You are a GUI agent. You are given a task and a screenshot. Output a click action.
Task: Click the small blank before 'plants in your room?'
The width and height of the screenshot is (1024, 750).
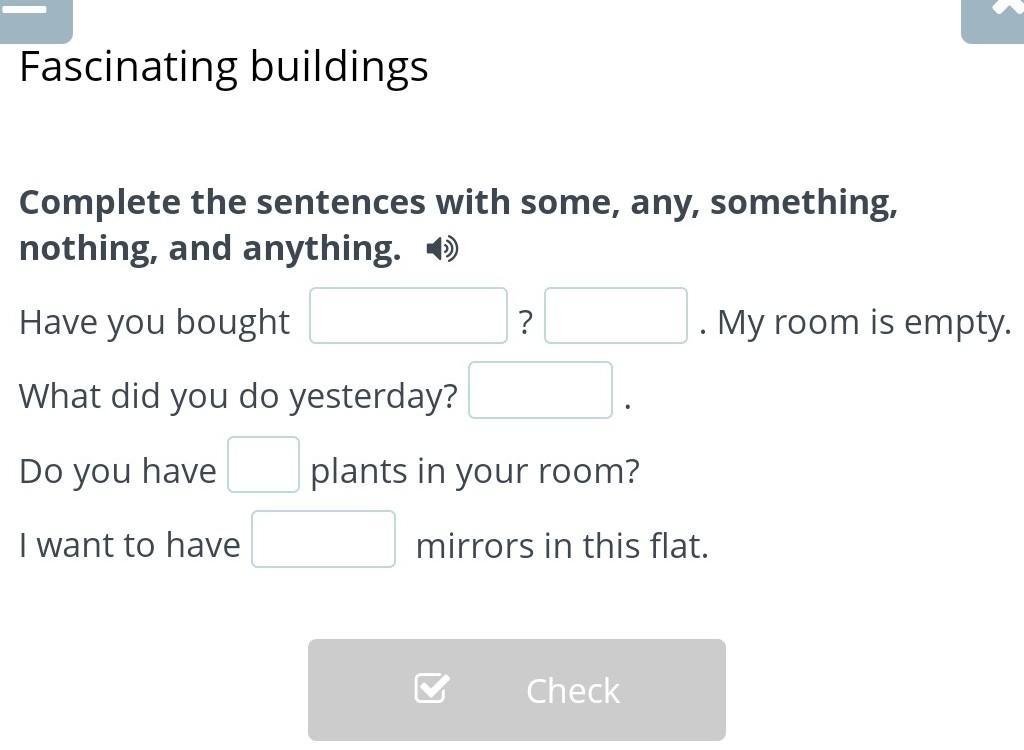click(x=263, y=465)
